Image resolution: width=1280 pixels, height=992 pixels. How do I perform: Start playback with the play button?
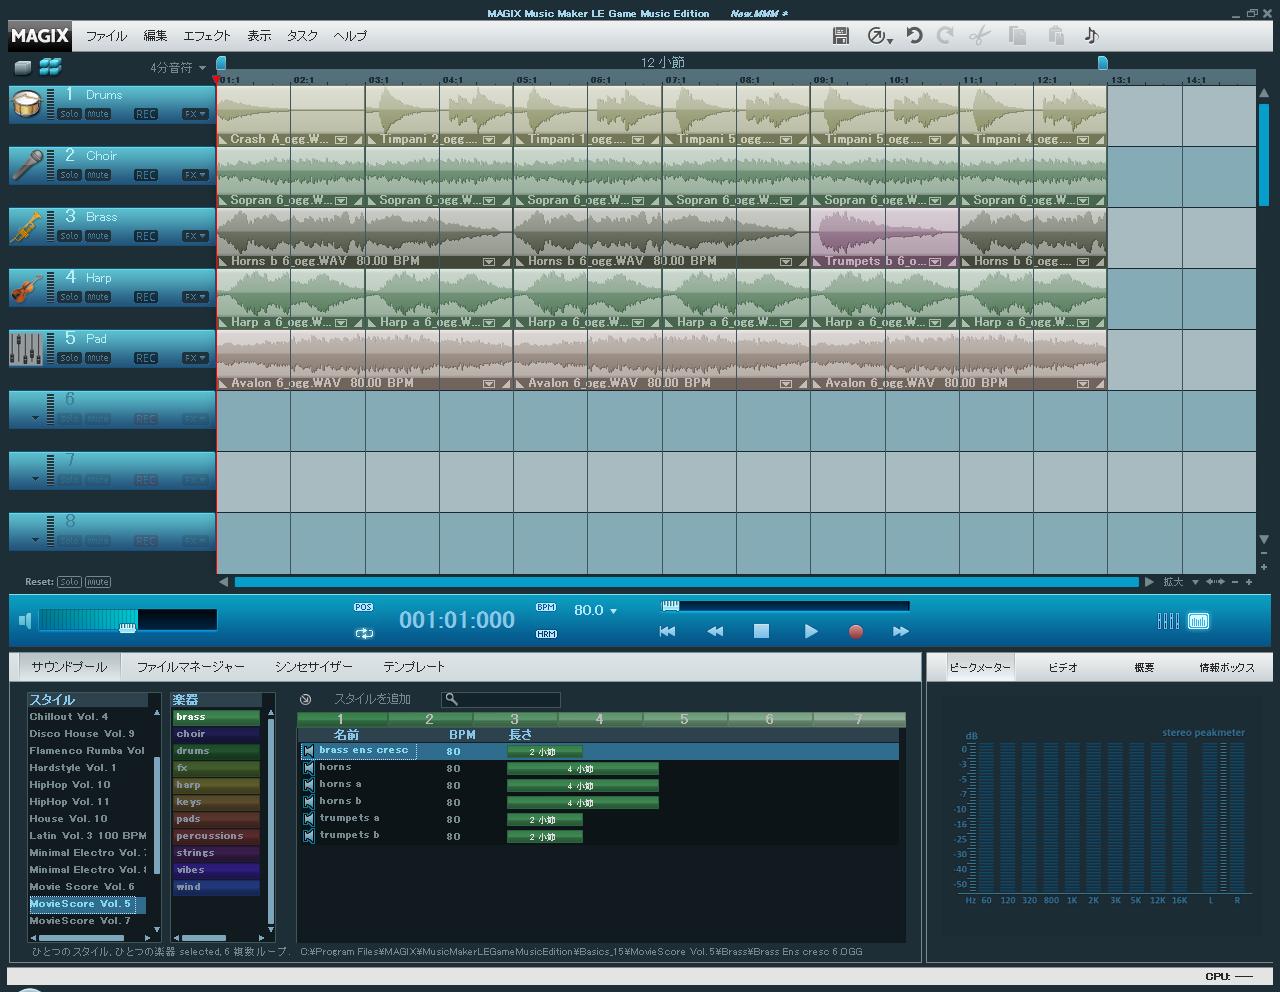(x=811, y=631)
